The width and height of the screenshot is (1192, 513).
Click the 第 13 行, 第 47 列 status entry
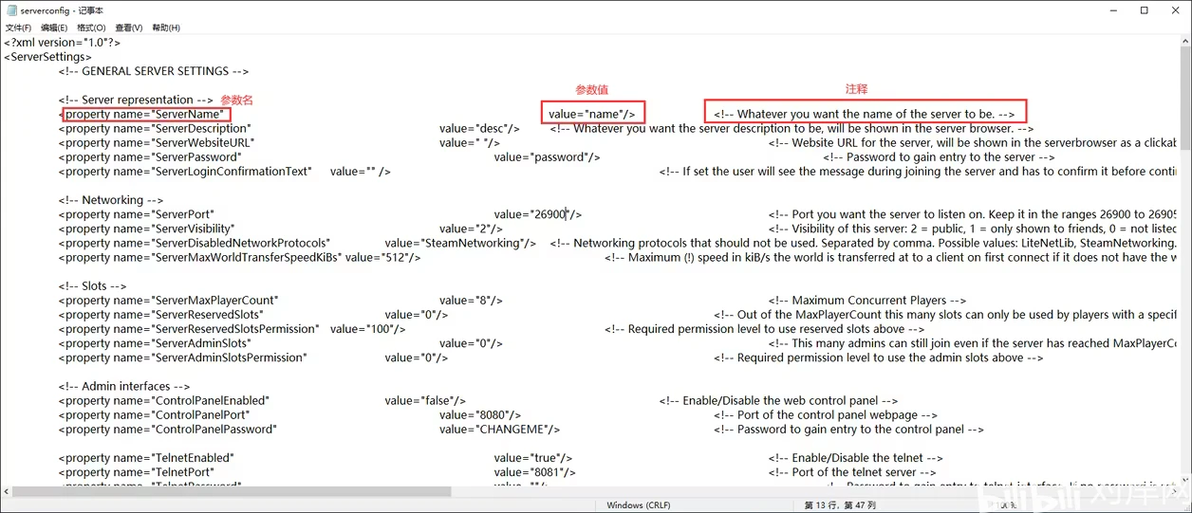(x=840, y=505)
